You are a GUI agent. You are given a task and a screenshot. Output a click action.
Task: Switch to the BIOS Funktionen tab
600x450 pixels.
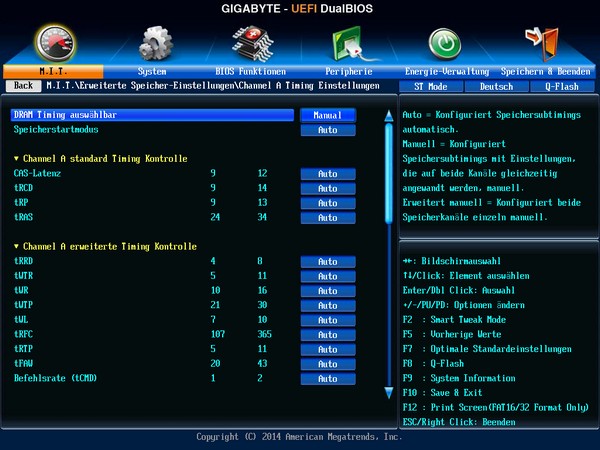250,72
